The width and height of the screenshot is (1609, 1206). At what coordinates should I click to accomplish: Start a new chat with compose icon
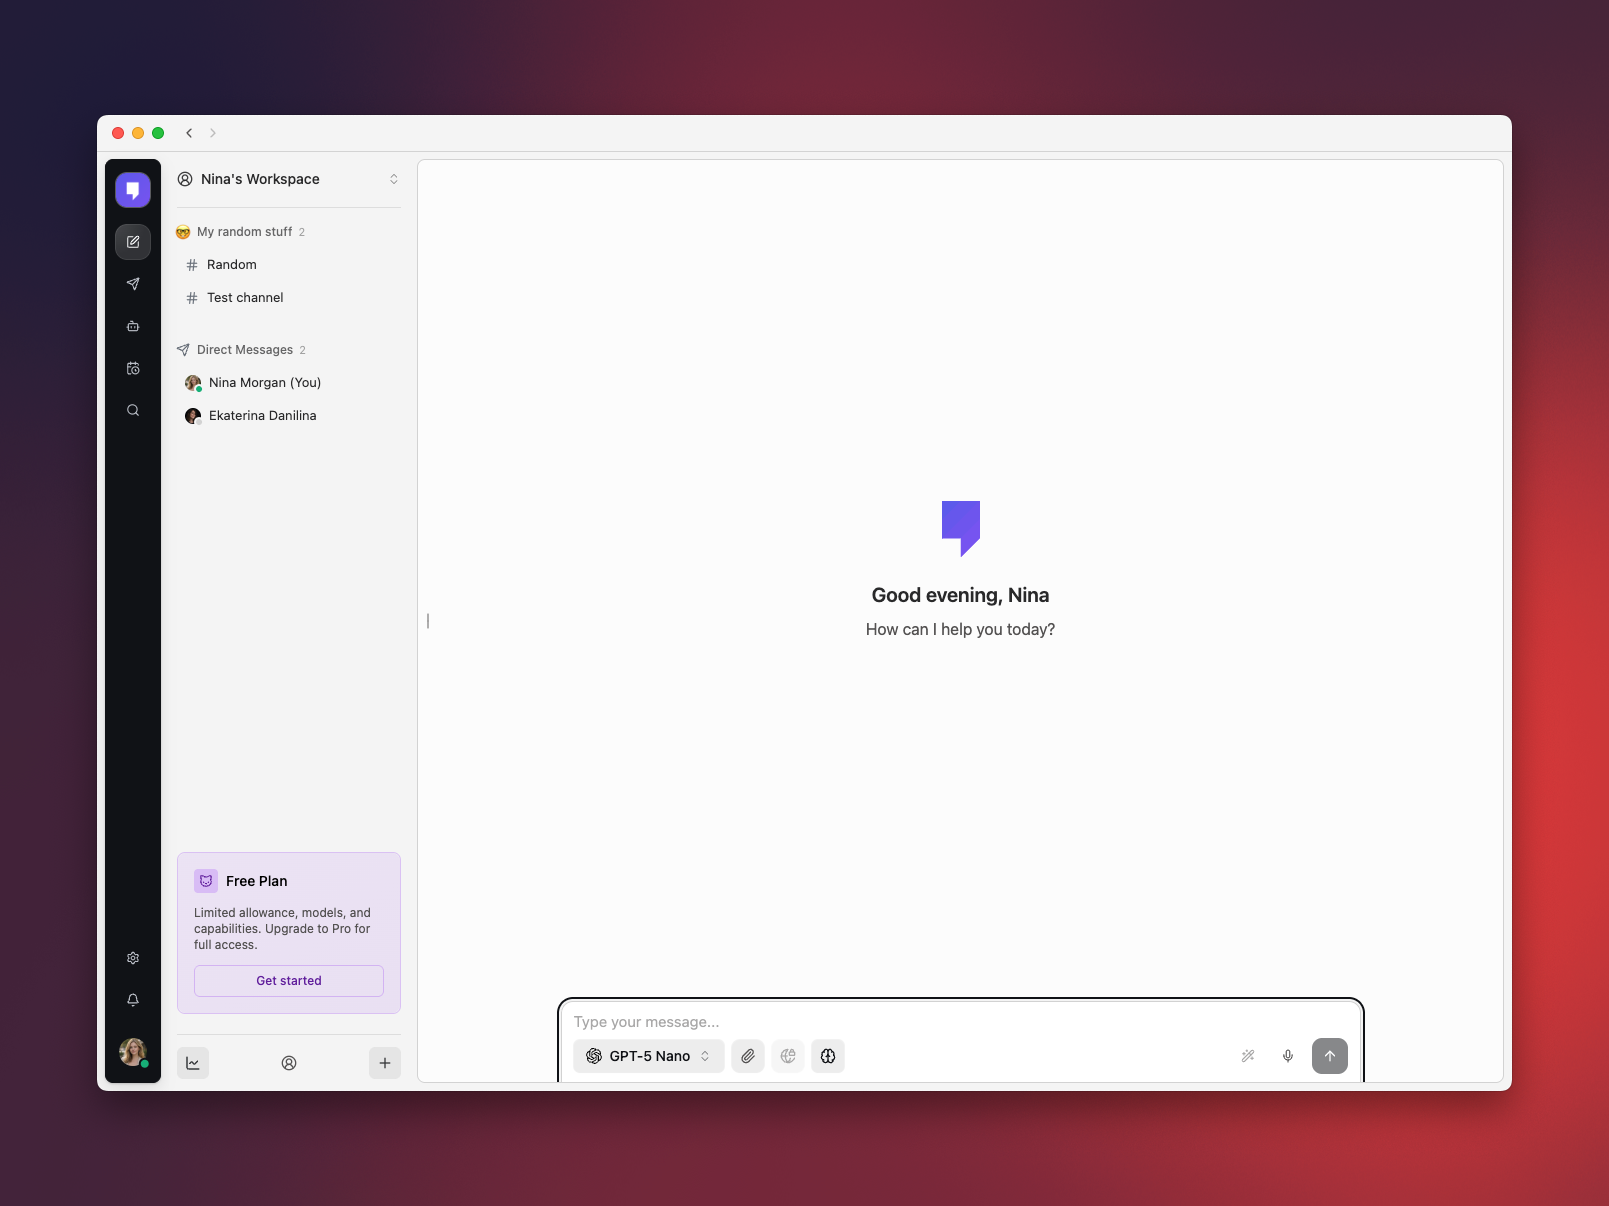pos(133,242)
